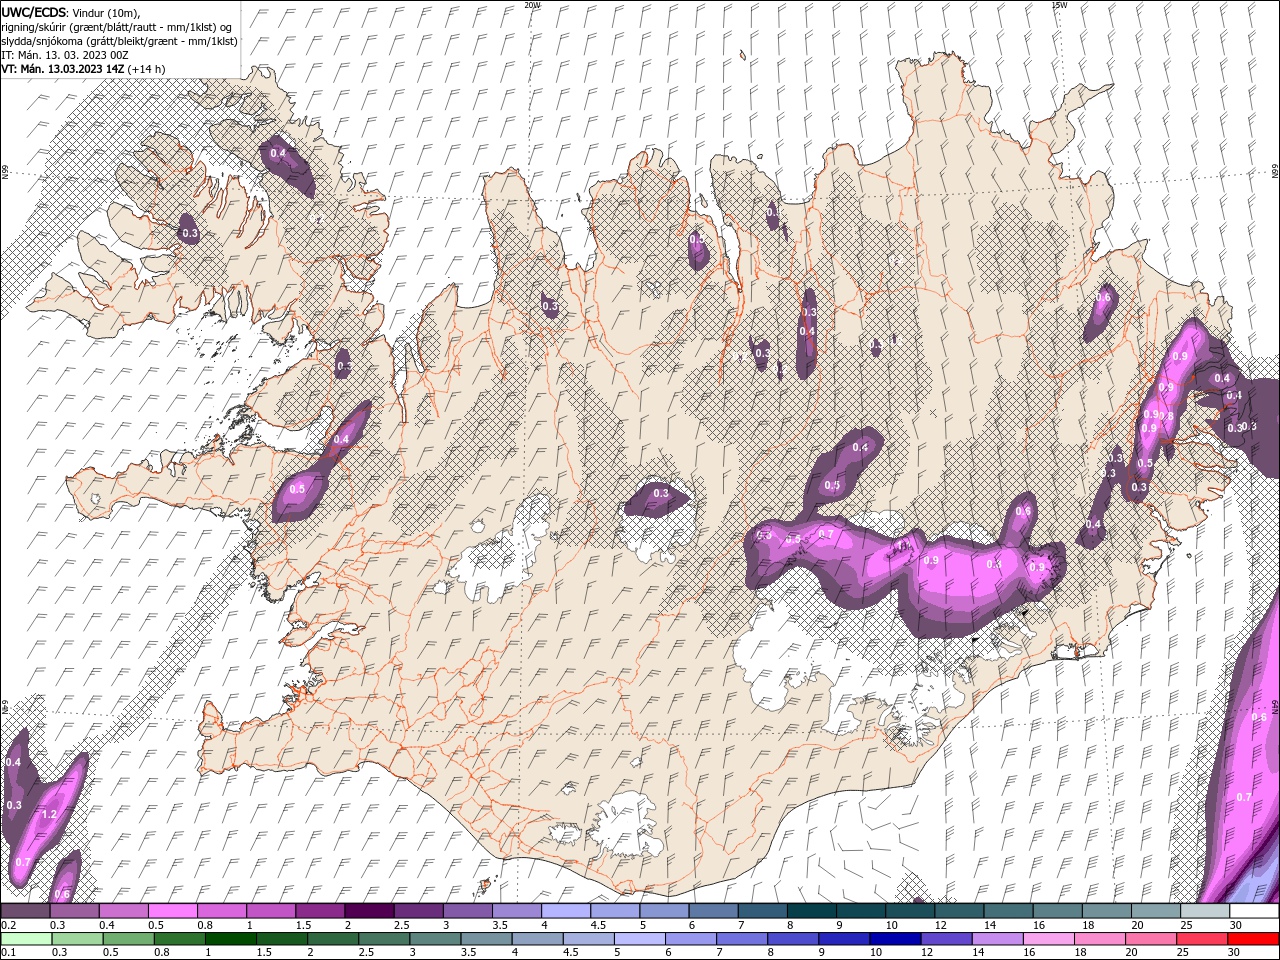The width and height of the screenshot is (1280, 960).
Task: Pick the snow scale swatch labeled 1.5
Action: [x=319, y=911]
